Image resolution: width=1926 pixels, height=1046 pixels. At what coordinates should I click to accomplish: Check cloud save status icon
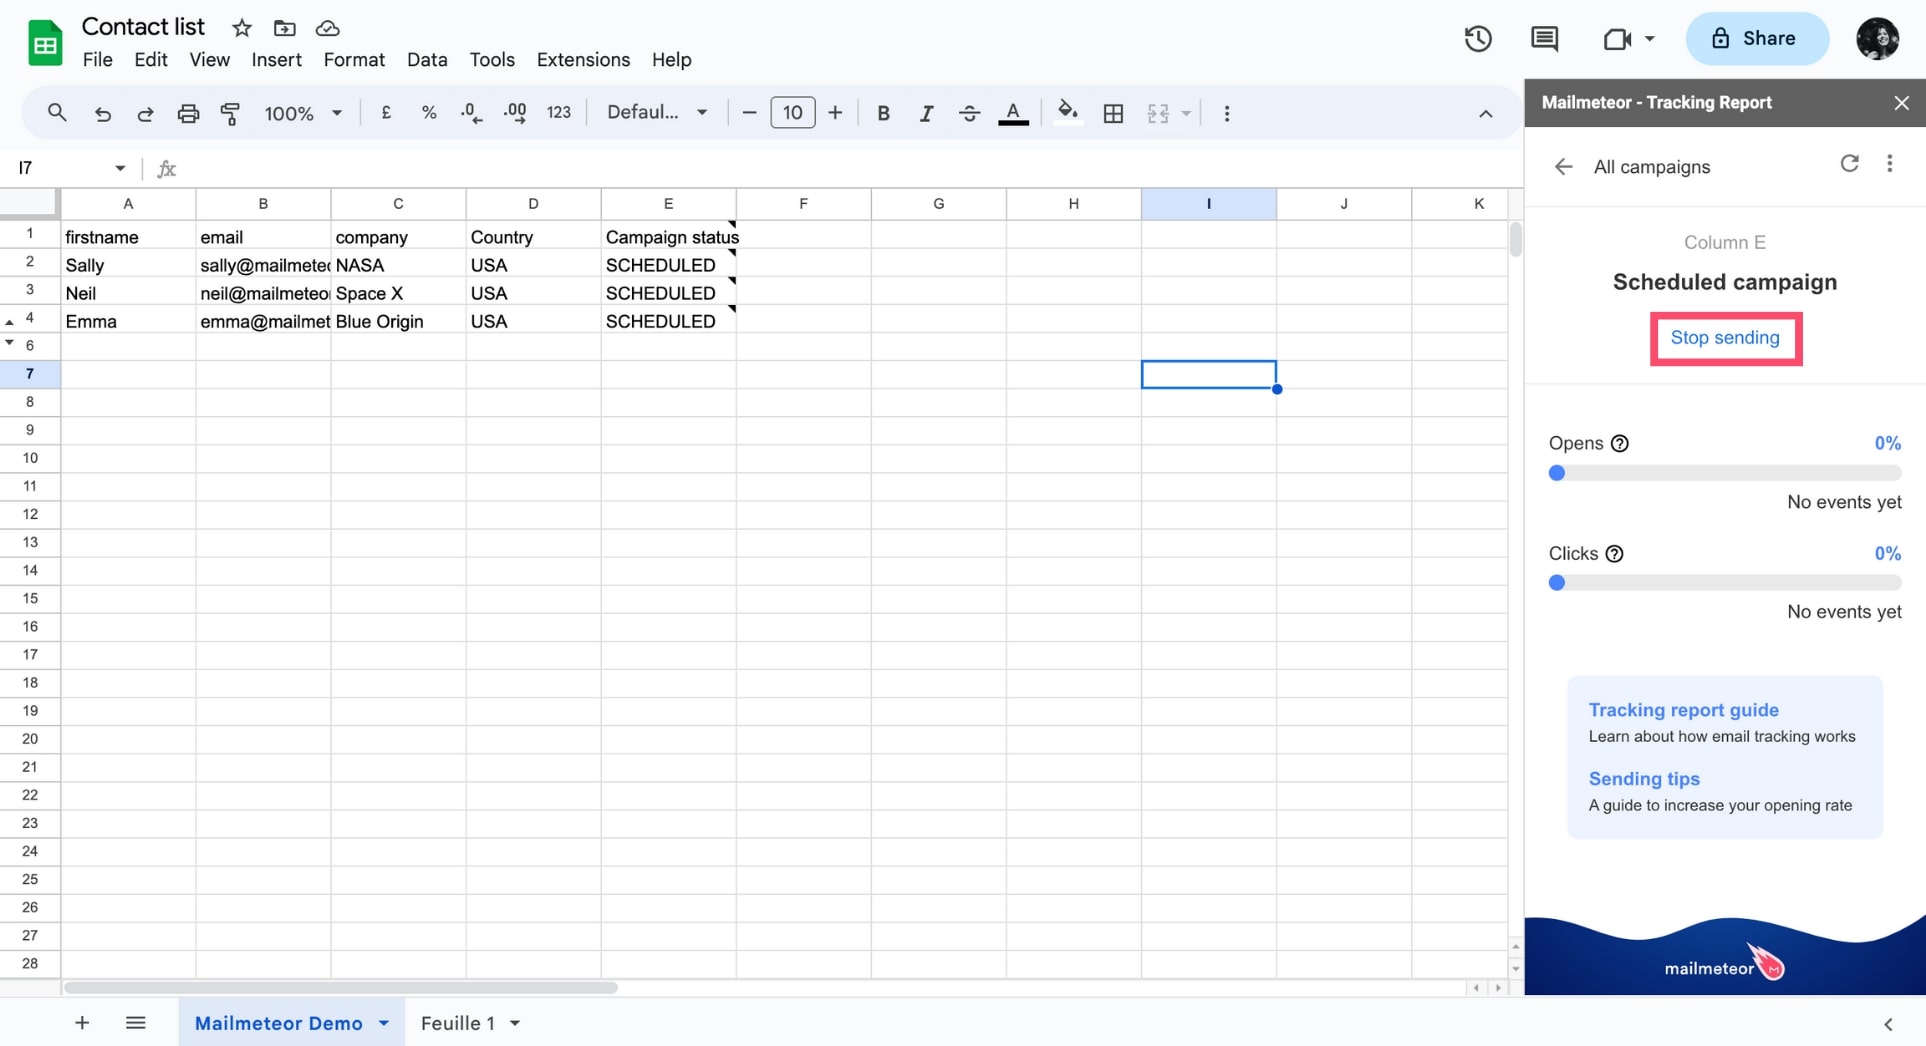click(x=327, y=28)
